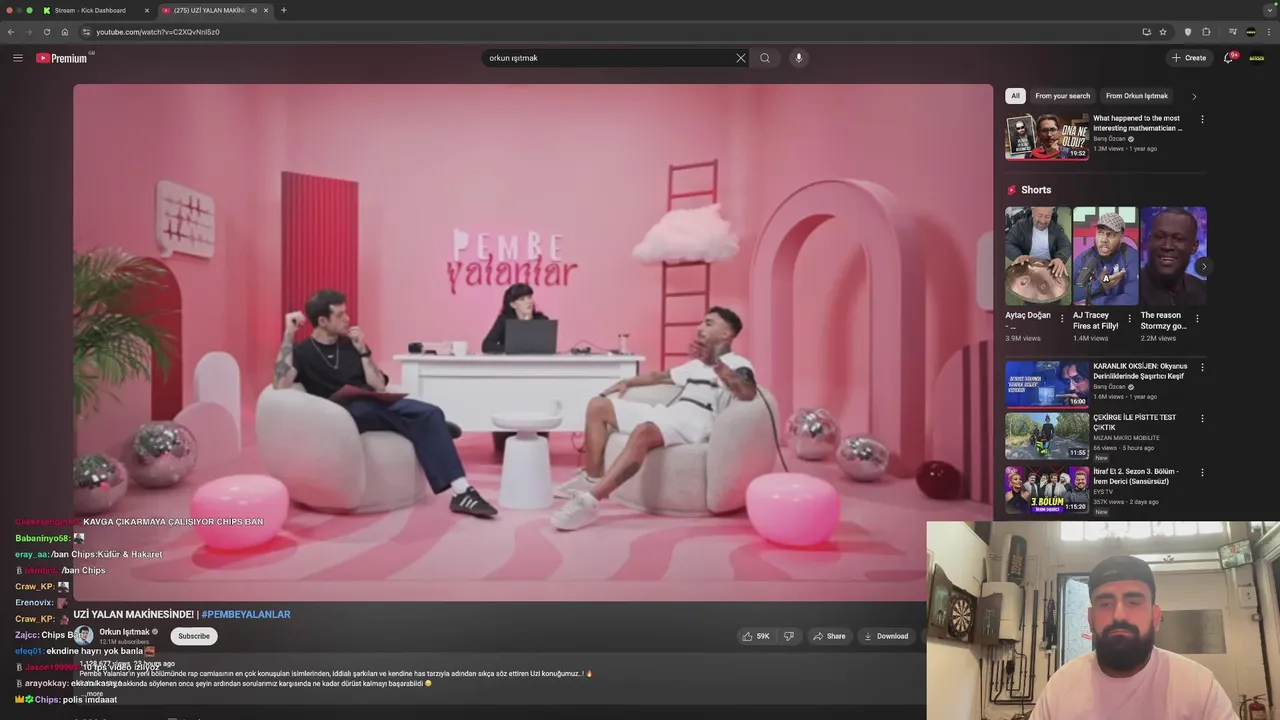The image size is (1280, 720).
Task: Select the From Orkun Işıtmak chip
Action: pyautogui.click(x=1137, y=96)
